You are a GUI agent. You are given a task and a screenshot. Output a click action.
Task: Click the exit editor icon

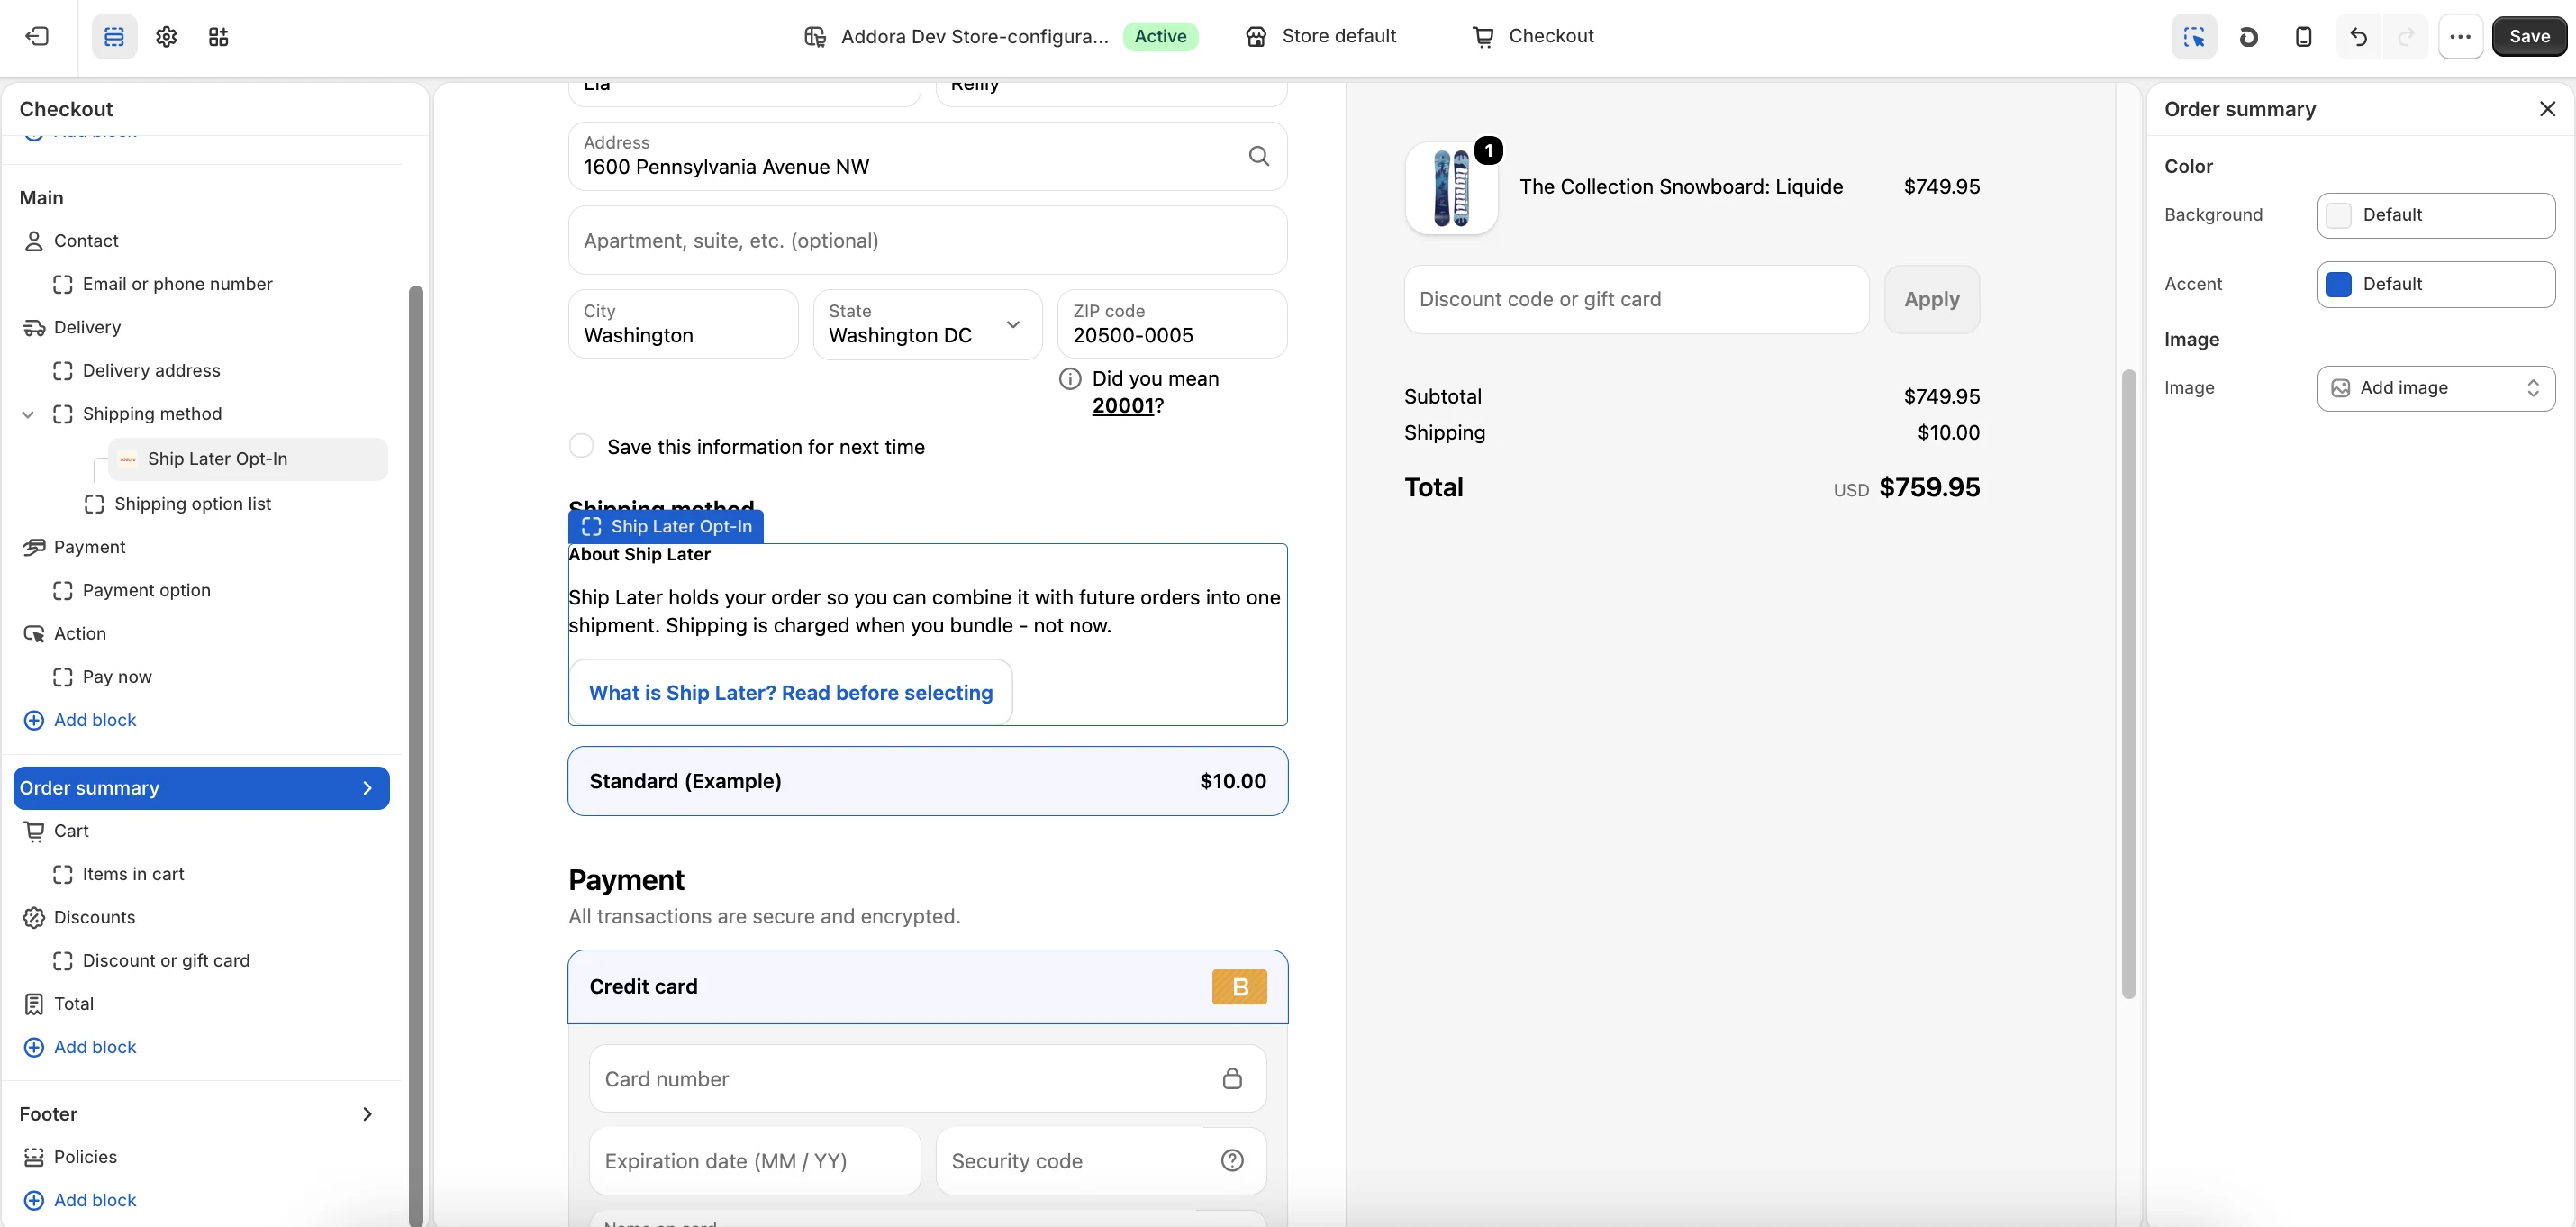(x=37, y=37)
